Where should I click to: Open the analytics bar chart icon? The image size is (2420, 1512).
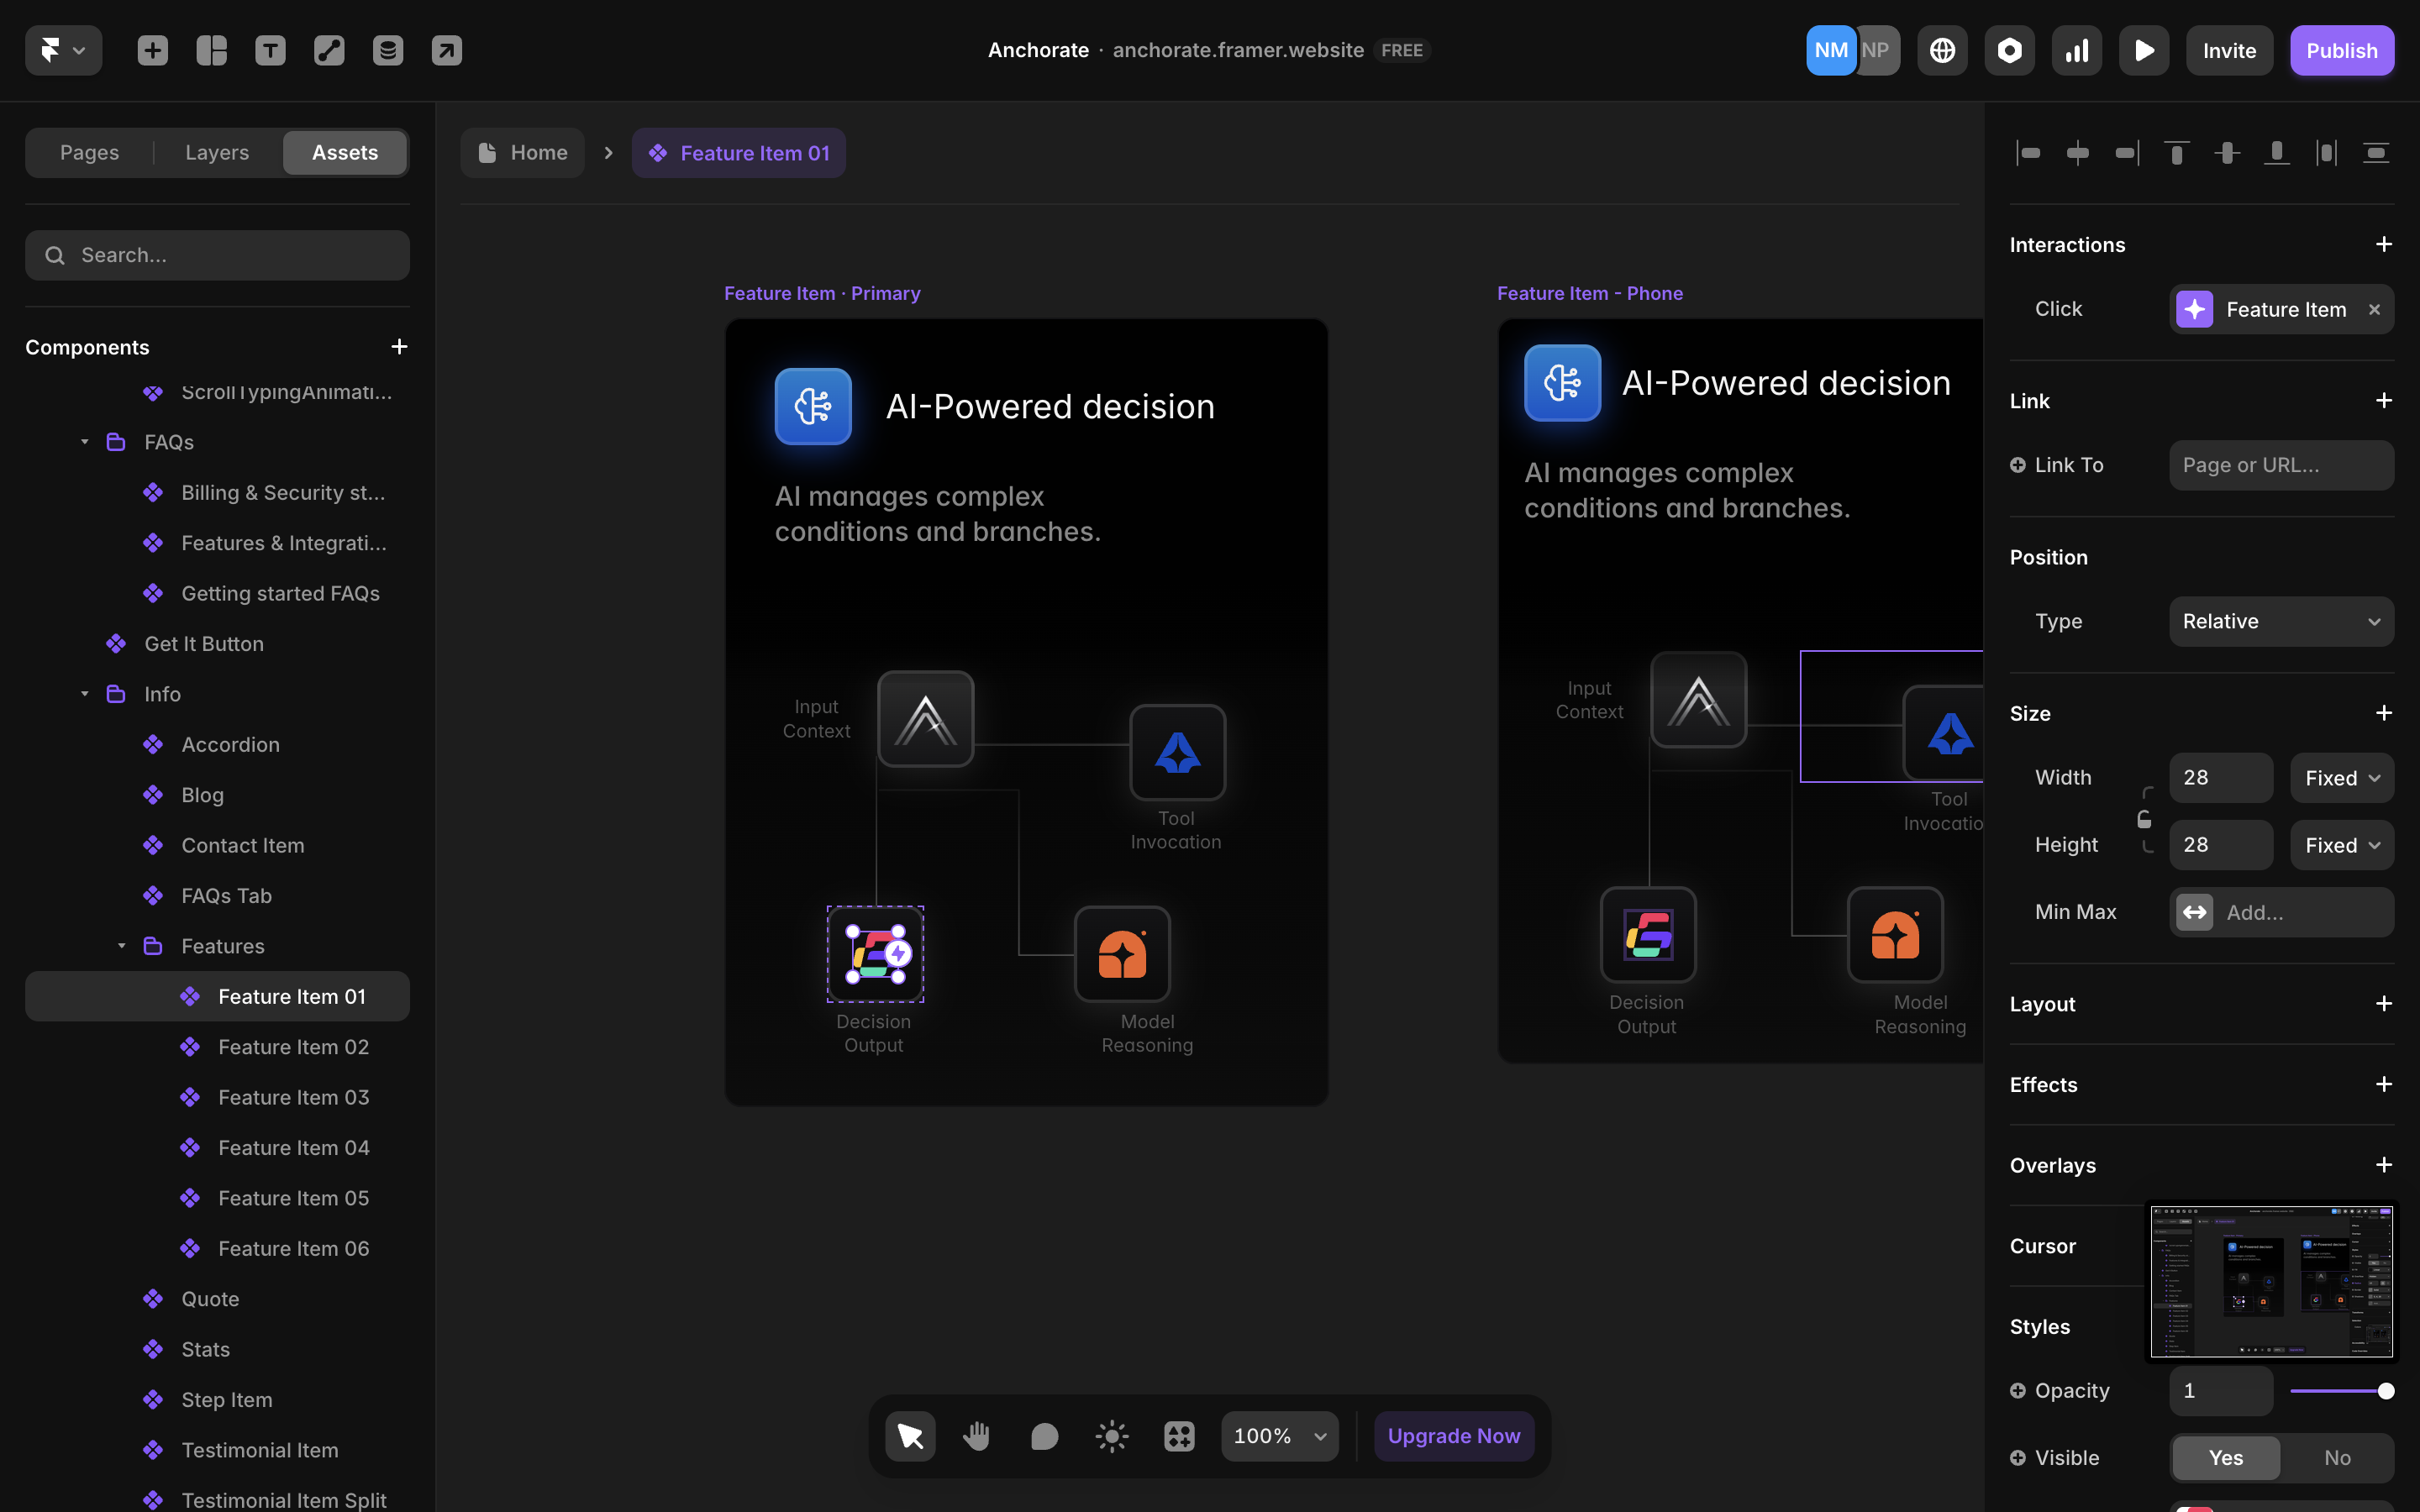point(2077,50)
